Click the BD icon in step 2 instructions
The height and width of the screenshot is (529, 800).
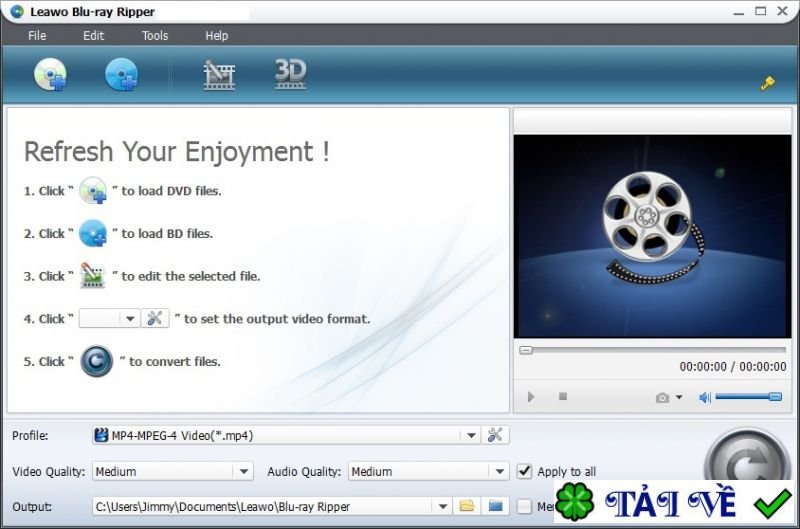click(x=93, y=233)
